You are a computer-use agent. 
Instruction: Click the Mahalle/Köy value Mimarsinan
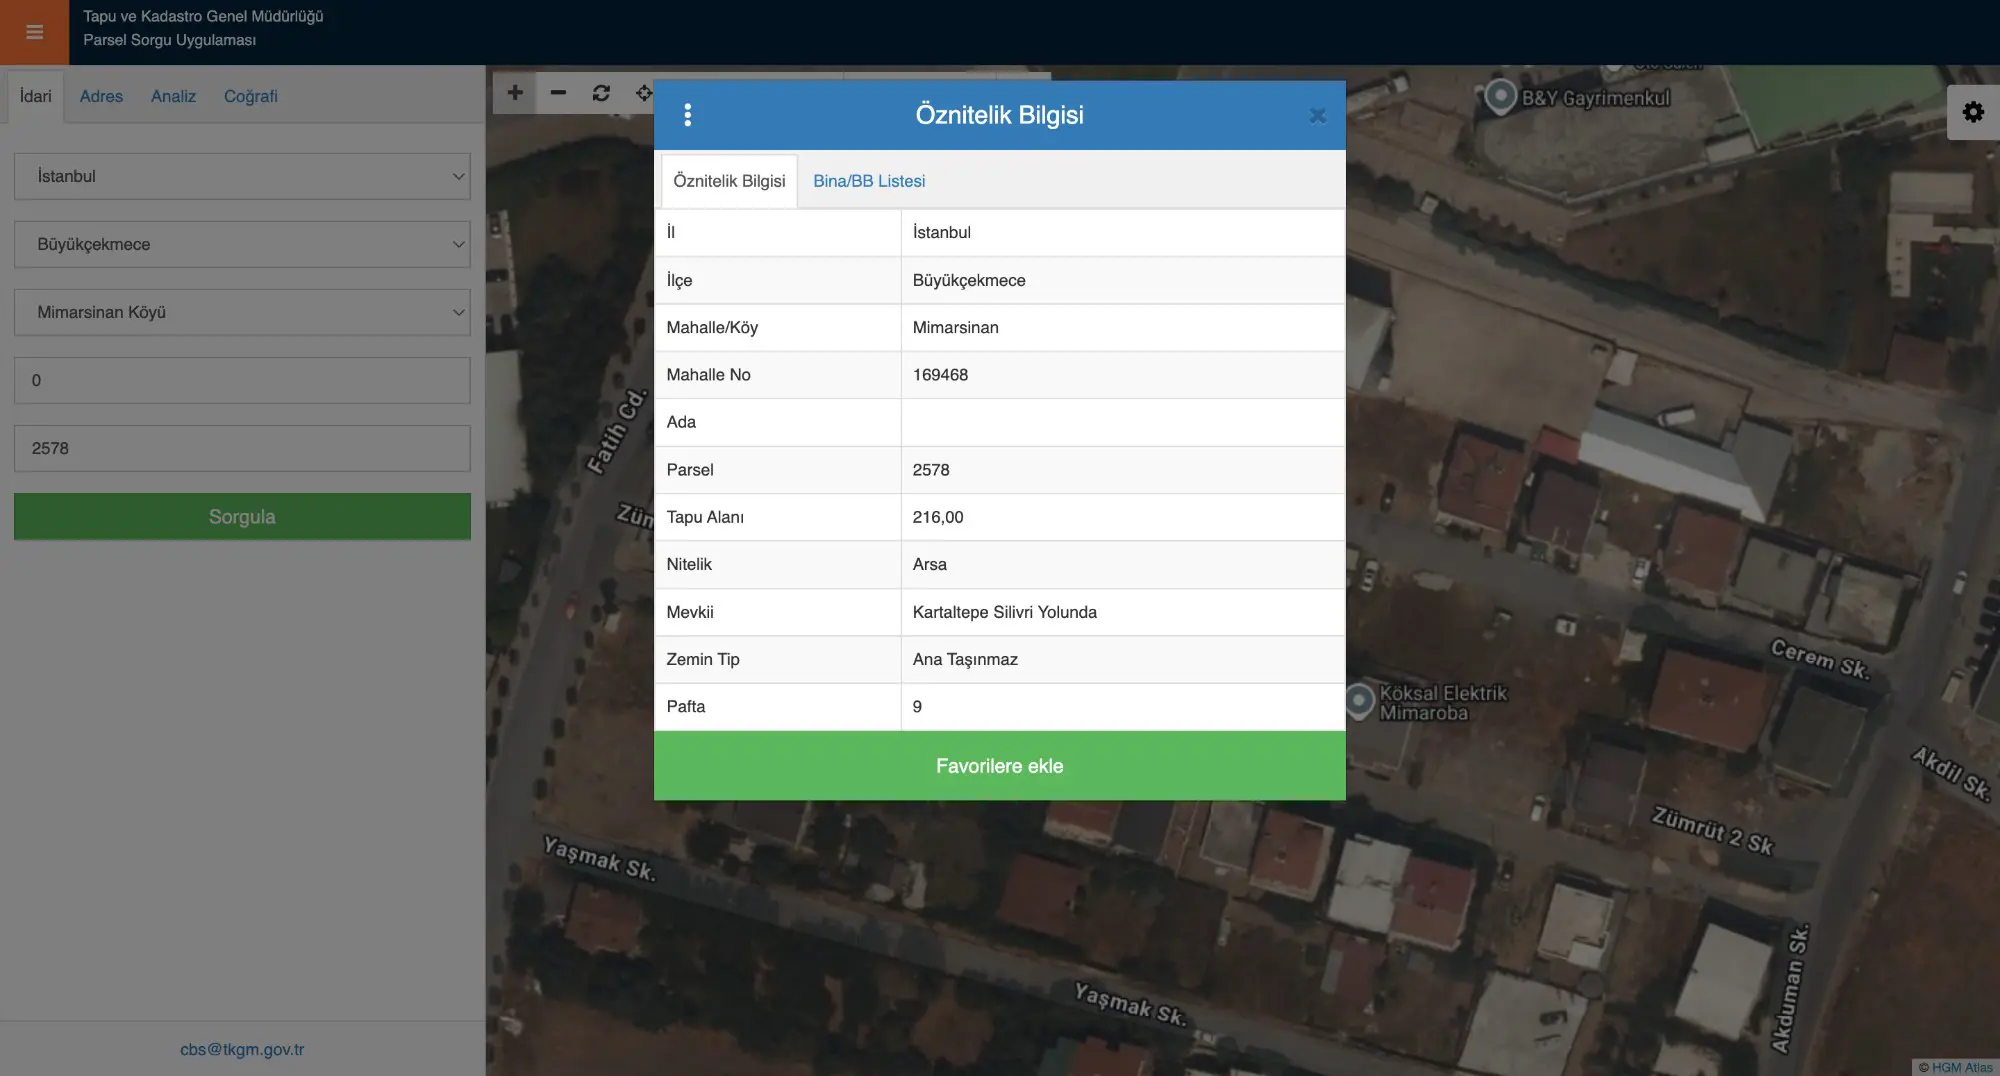[x=955, y=327]
